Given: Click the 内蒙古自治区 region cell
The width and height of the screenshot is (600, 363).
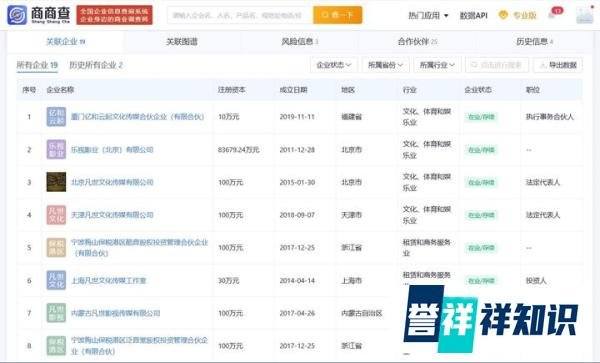Looking at the screenshot, I should [x=362, y=313].
